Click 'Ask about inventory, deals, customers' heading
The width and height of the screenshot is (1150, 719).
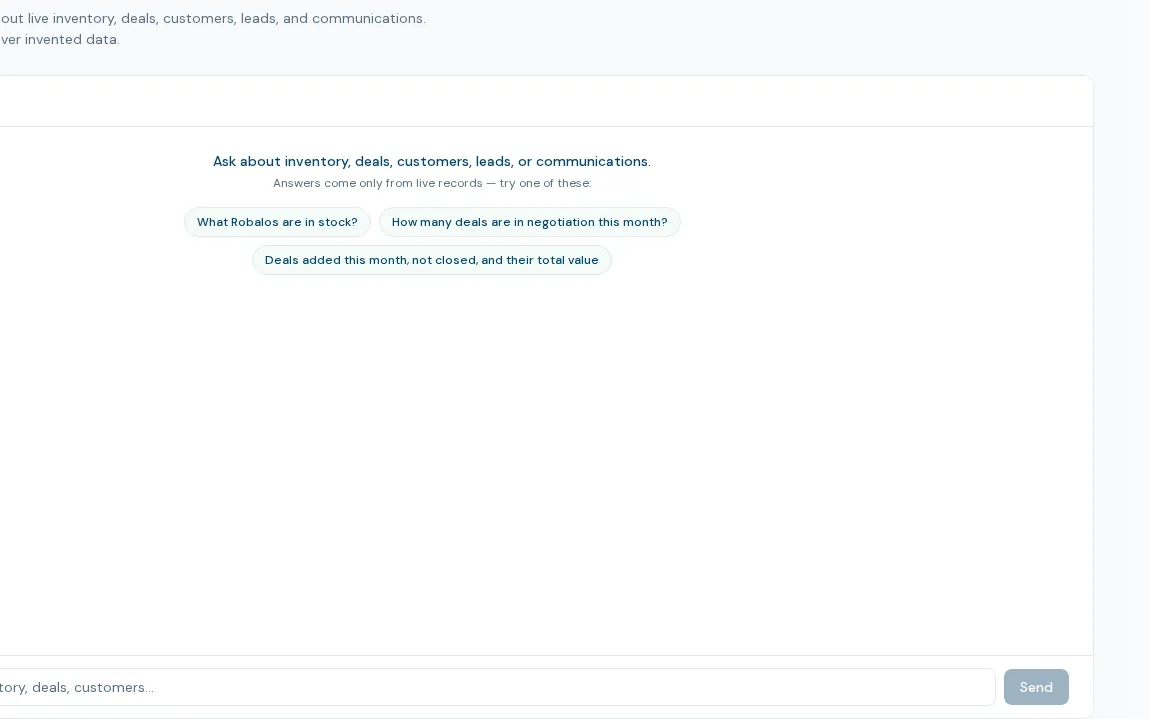(x=431, y=161)
